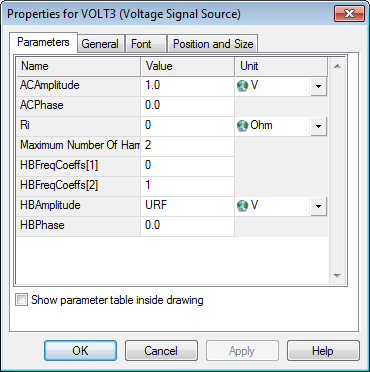Open the Position and Size tab

[212, 44]
